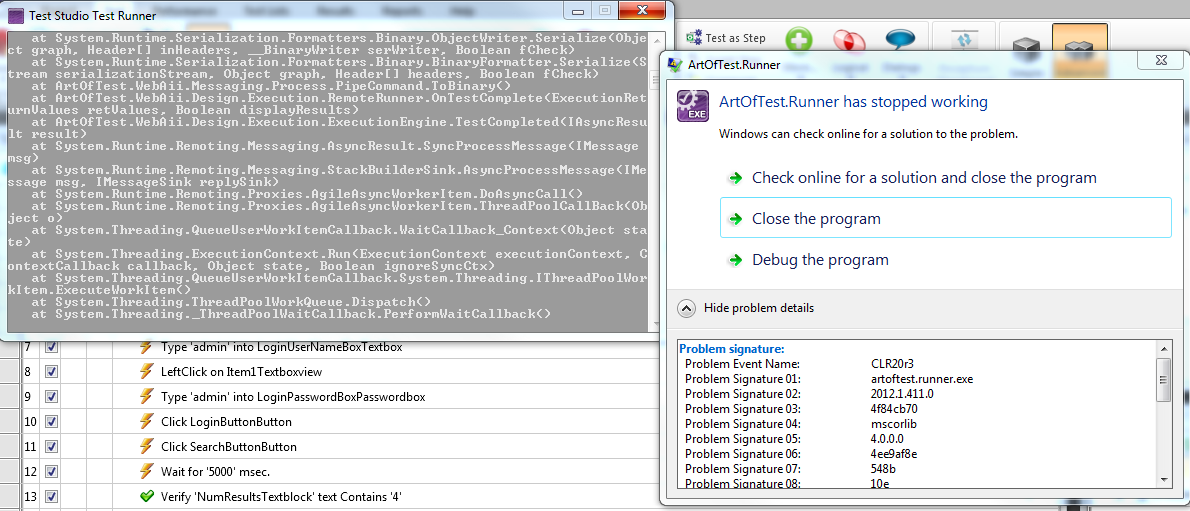This screenshot has width=1190, height=511.
Task: Click lightning icon beside Wait for '5000' msec
Action: coord(146,472)
